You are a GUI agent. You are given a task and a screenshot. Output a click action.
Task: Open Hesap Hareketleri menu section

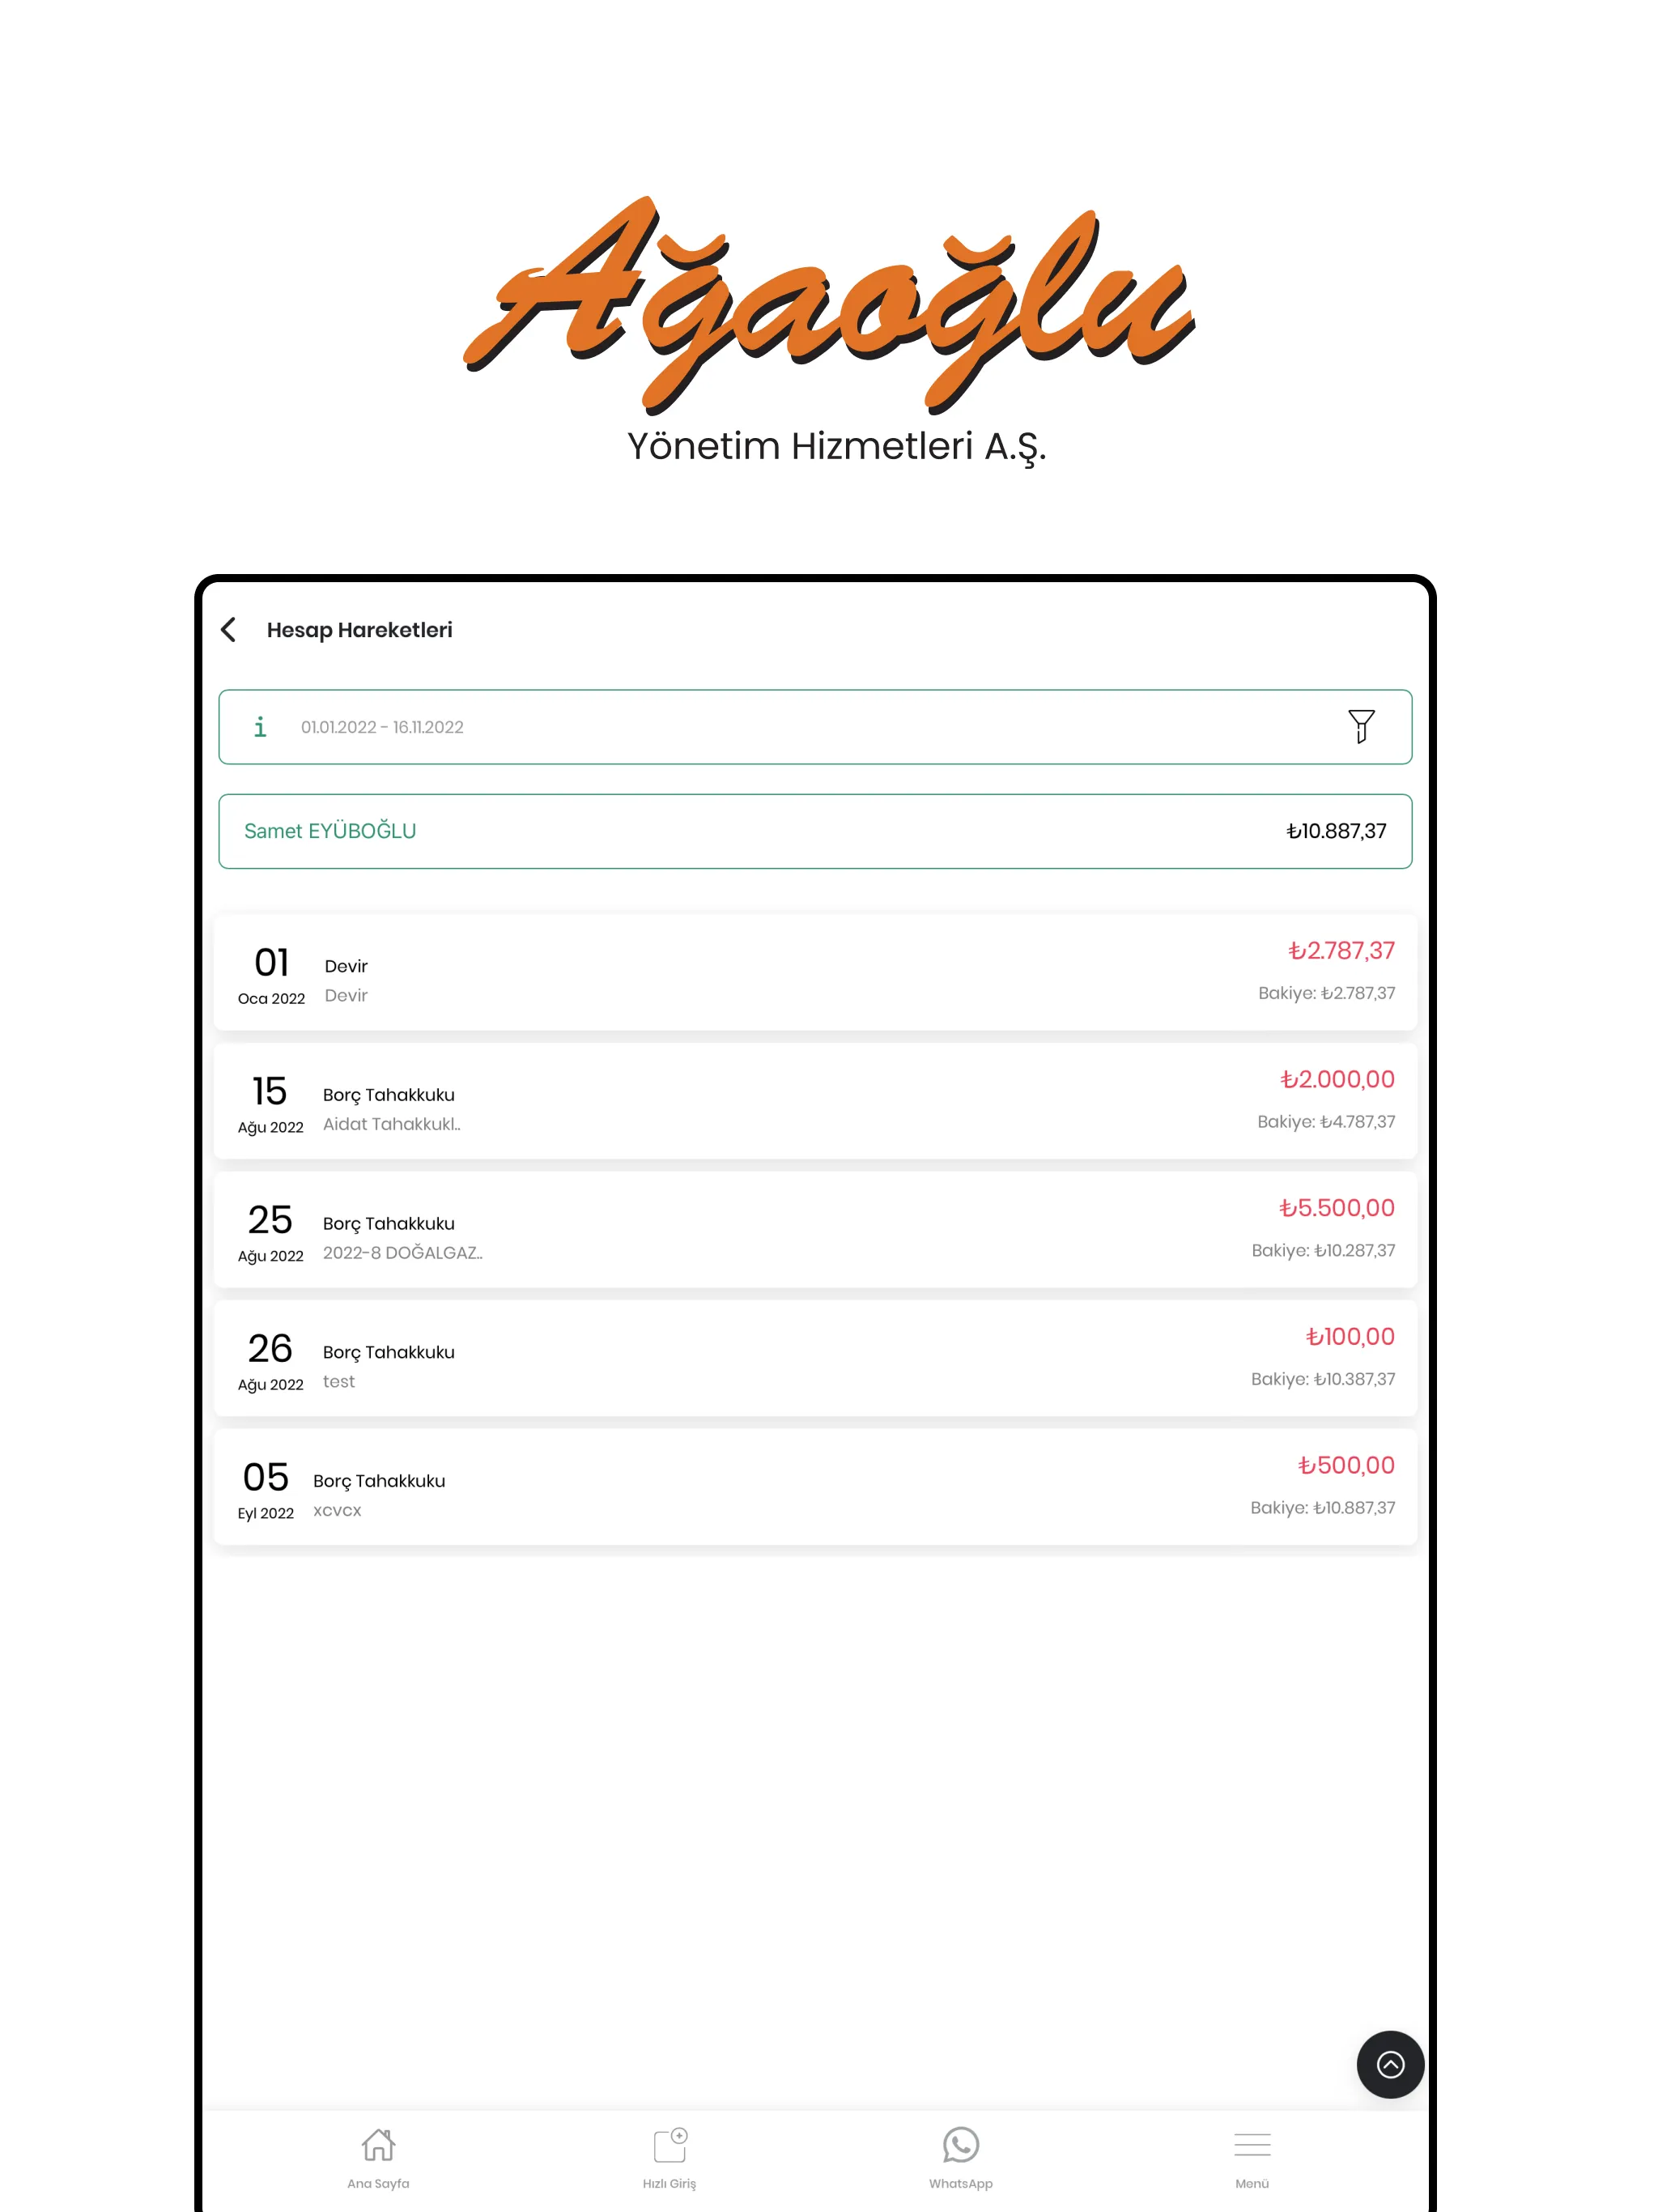click(x=360, y=629)
